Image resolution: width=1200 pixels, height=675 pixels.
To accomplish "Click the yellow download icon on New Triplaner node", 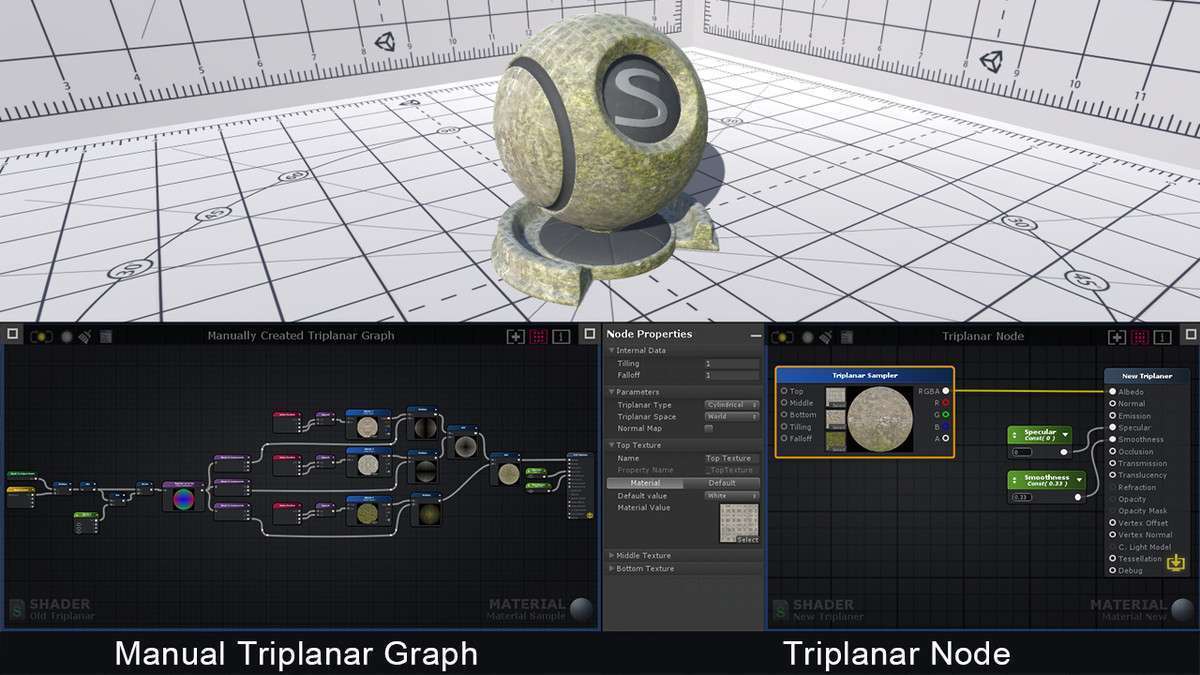I will 1175,563.
